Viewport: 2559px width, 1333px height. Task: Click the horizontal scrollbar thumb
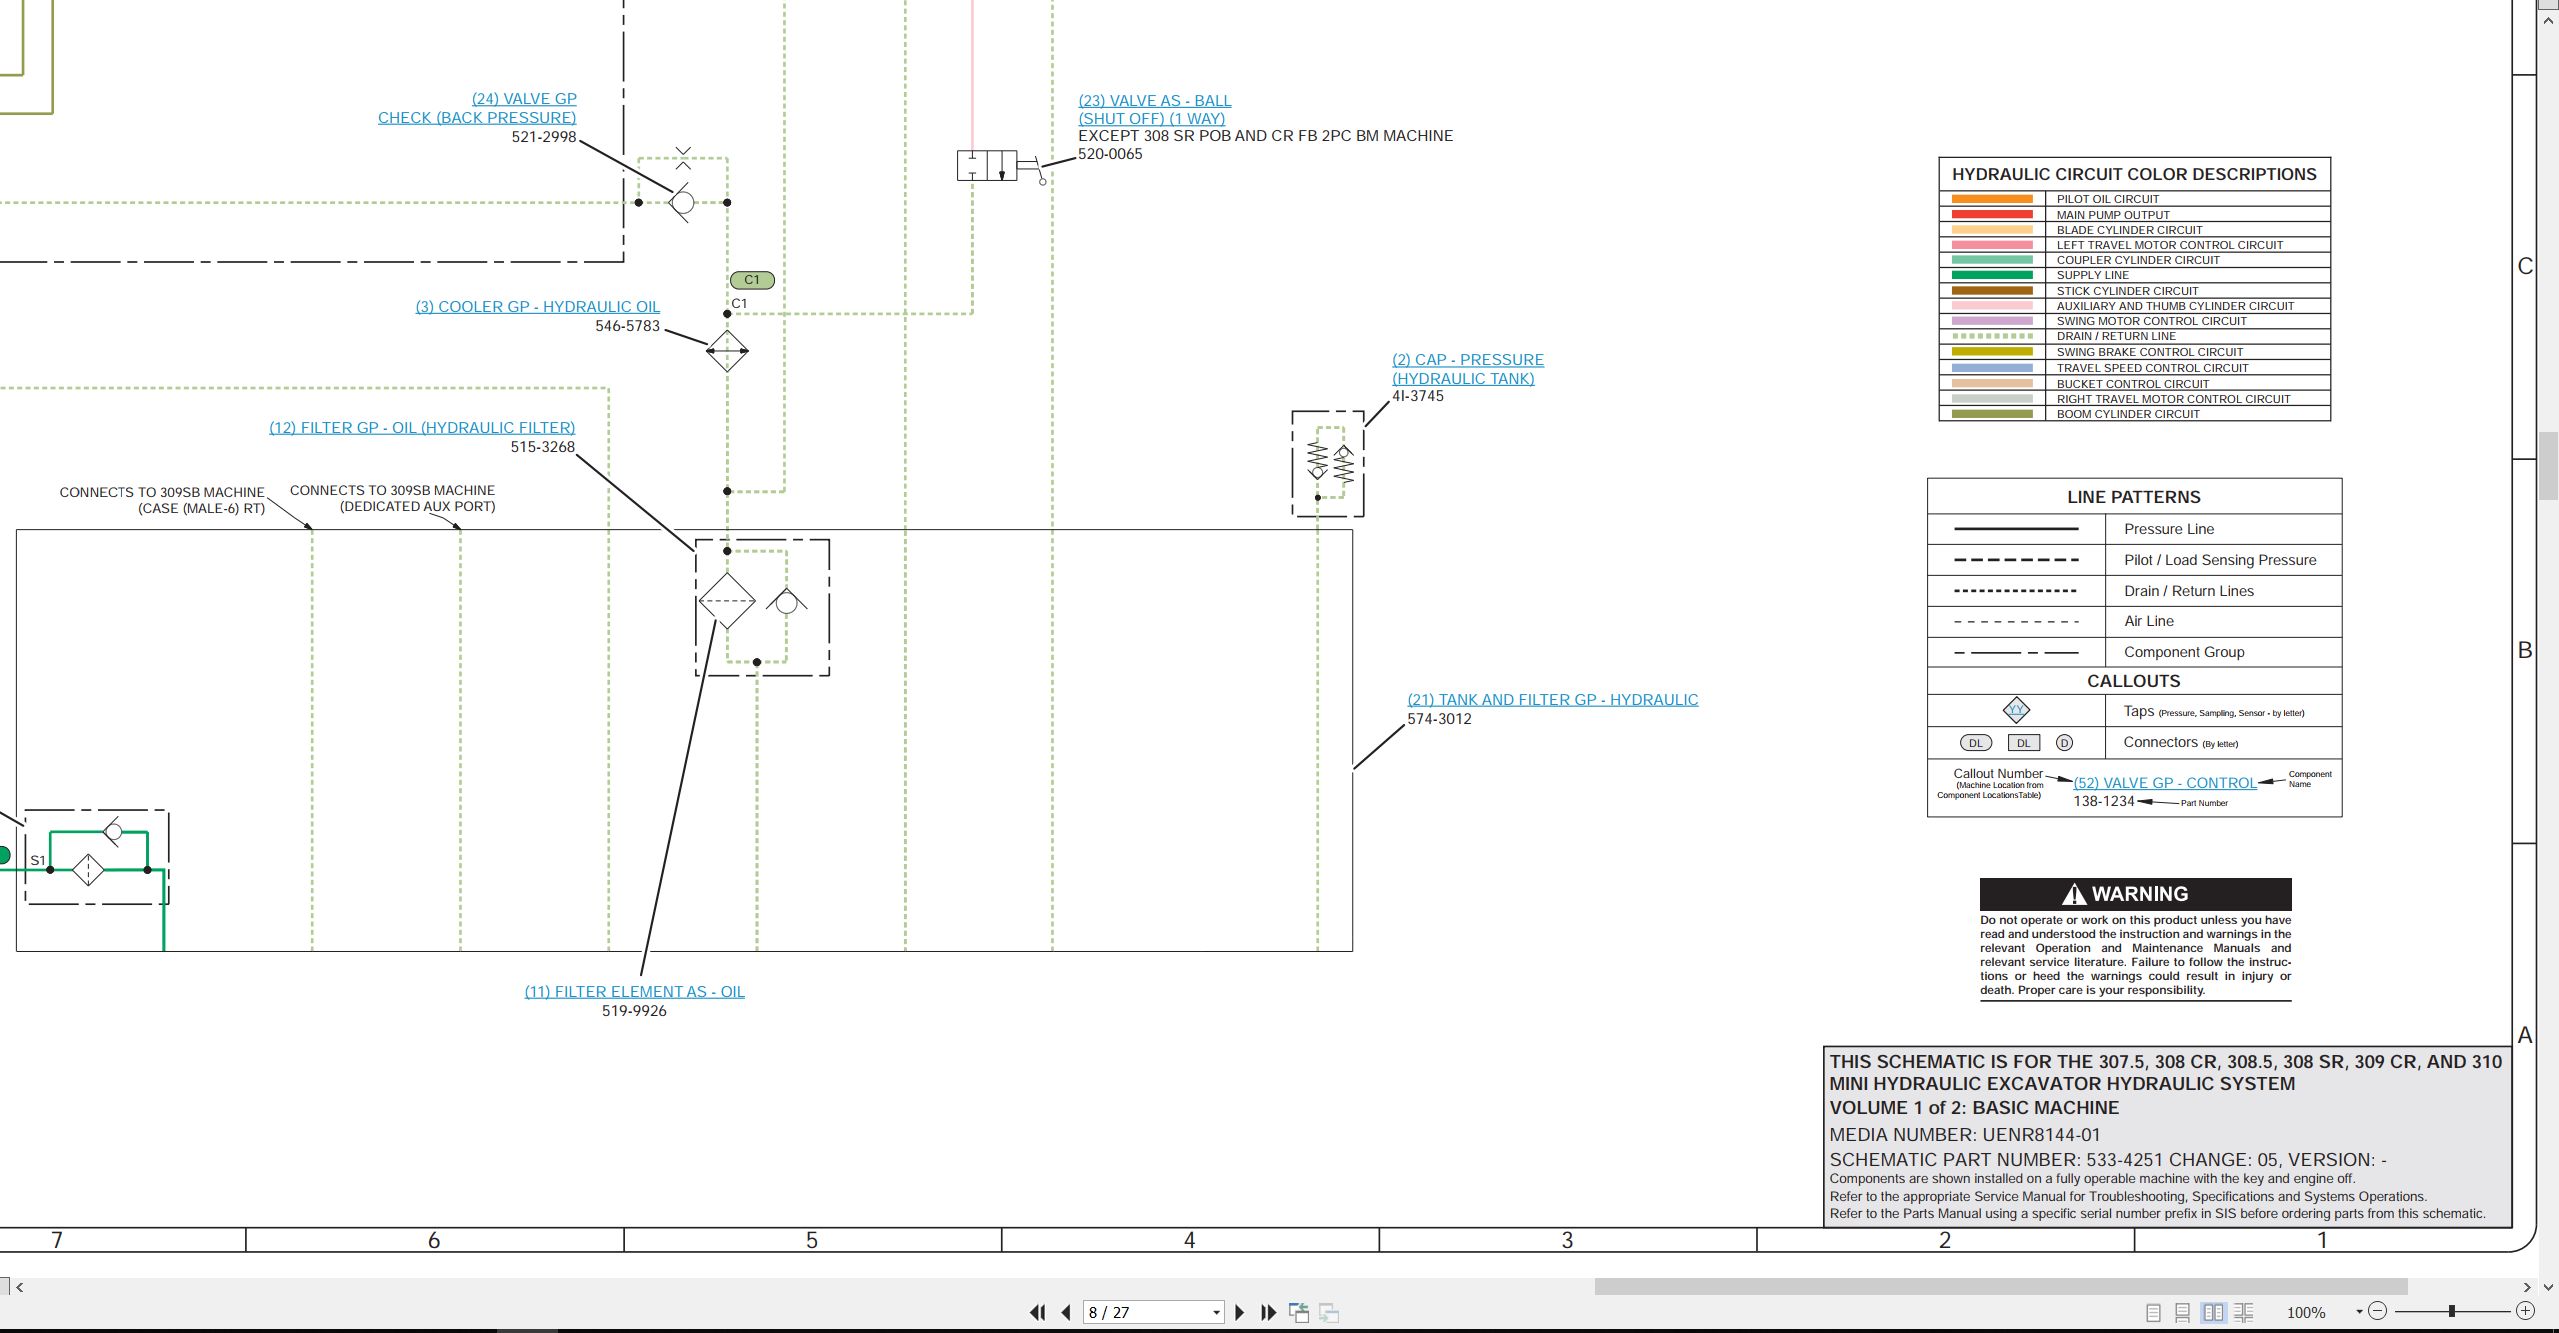point(2000,1287)
